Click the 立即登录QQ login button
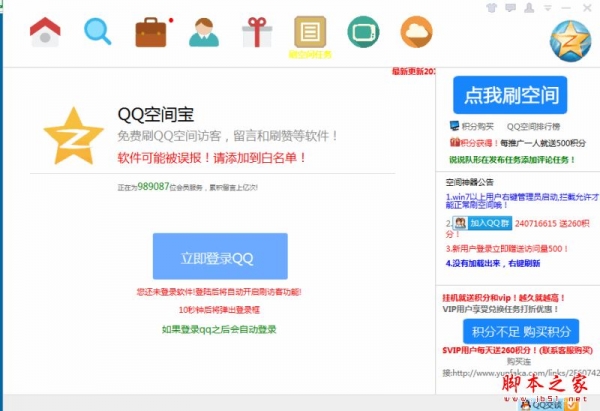The height and width of the screenshot is (411, 600). point(220,256)
